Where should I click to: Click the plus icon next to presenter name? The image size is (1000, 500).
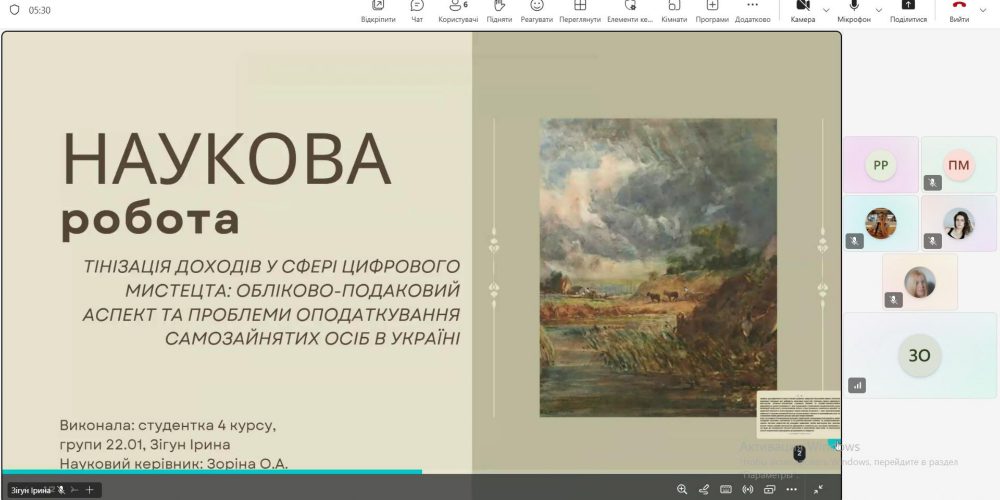(89, 490)
